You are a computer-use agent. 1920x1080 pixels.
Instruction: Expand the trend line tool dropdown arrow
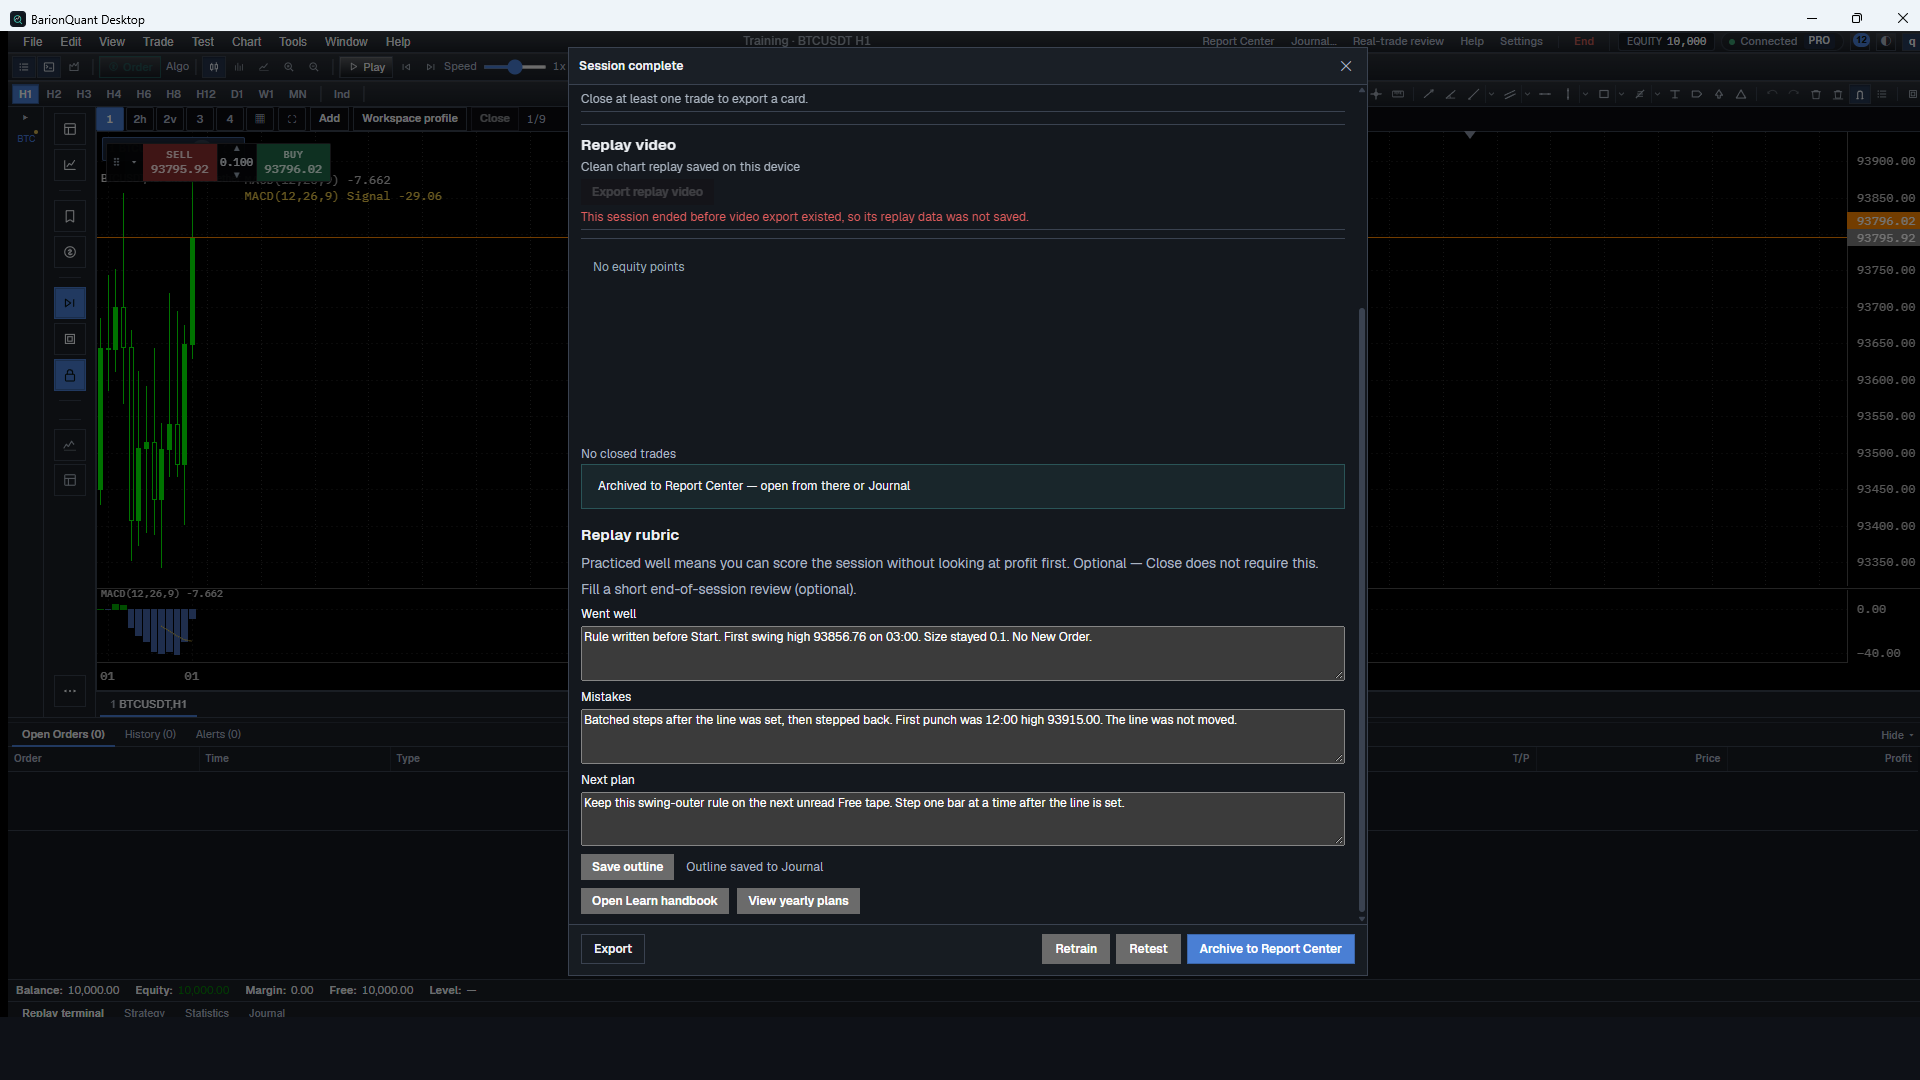click(x=1491, y=94)
